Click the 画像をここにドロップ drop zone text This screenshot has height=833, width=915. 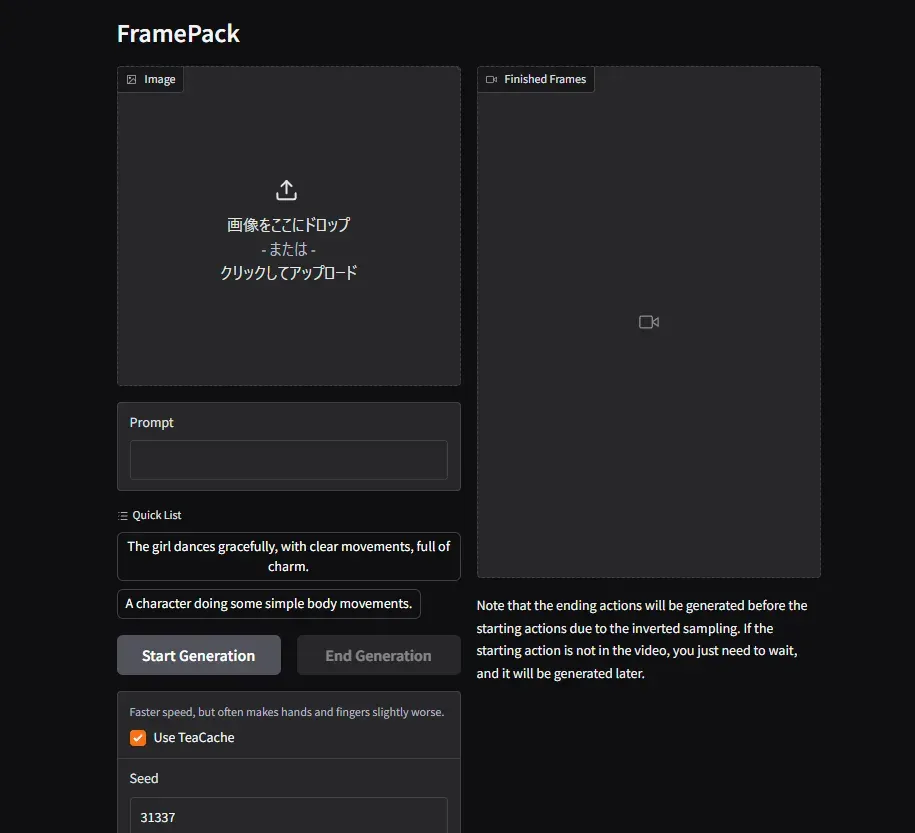pyautogui.click(x=289, y=225)
